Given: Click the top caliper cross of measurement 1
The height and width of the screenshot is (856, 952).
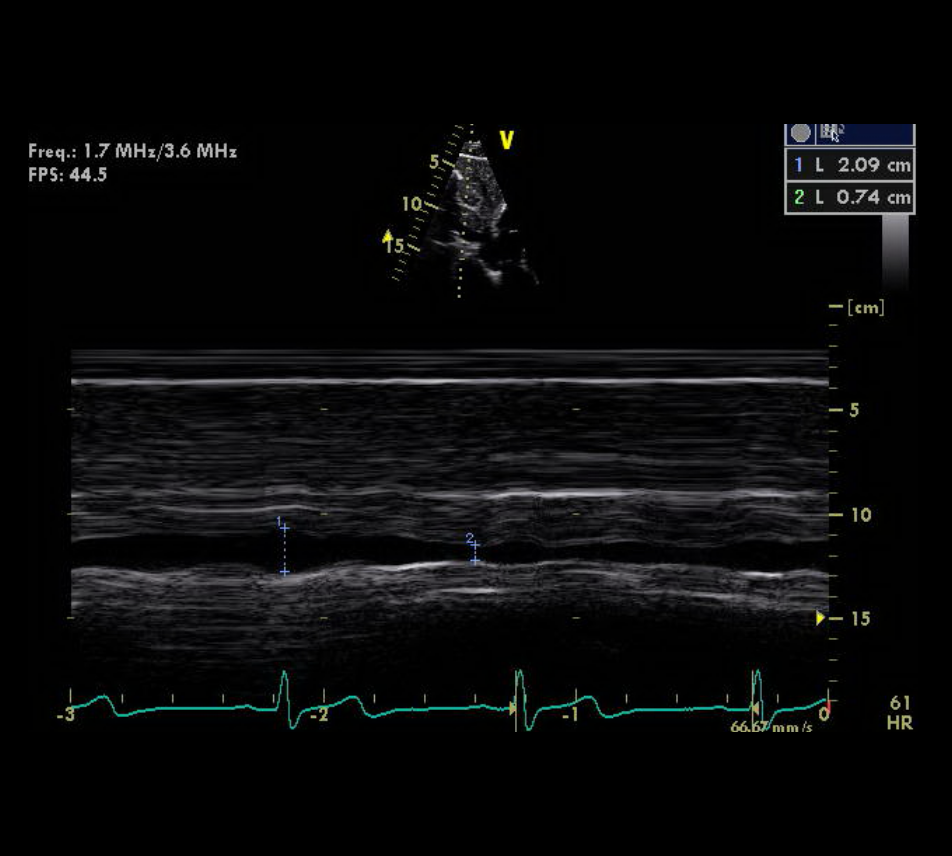Looking at the screenshot, I should pos(284,527).
